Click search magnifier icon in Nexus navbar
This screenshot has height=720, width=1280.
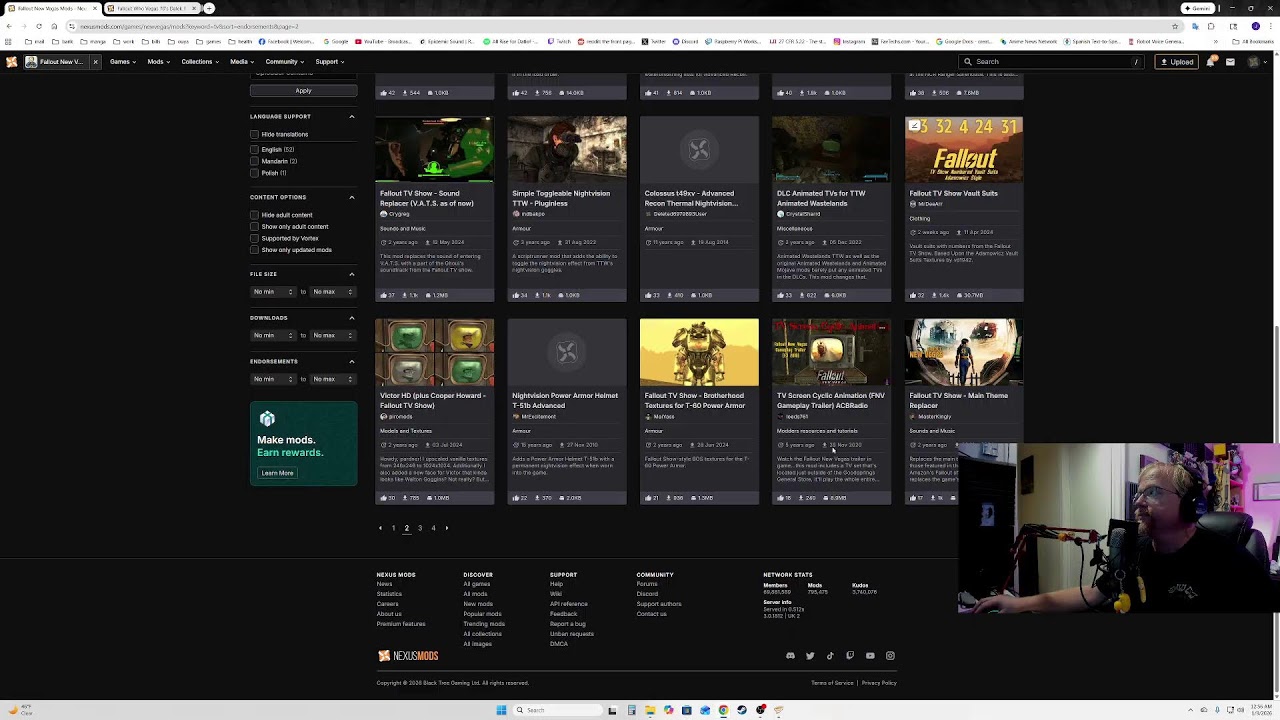click(967, 62)
